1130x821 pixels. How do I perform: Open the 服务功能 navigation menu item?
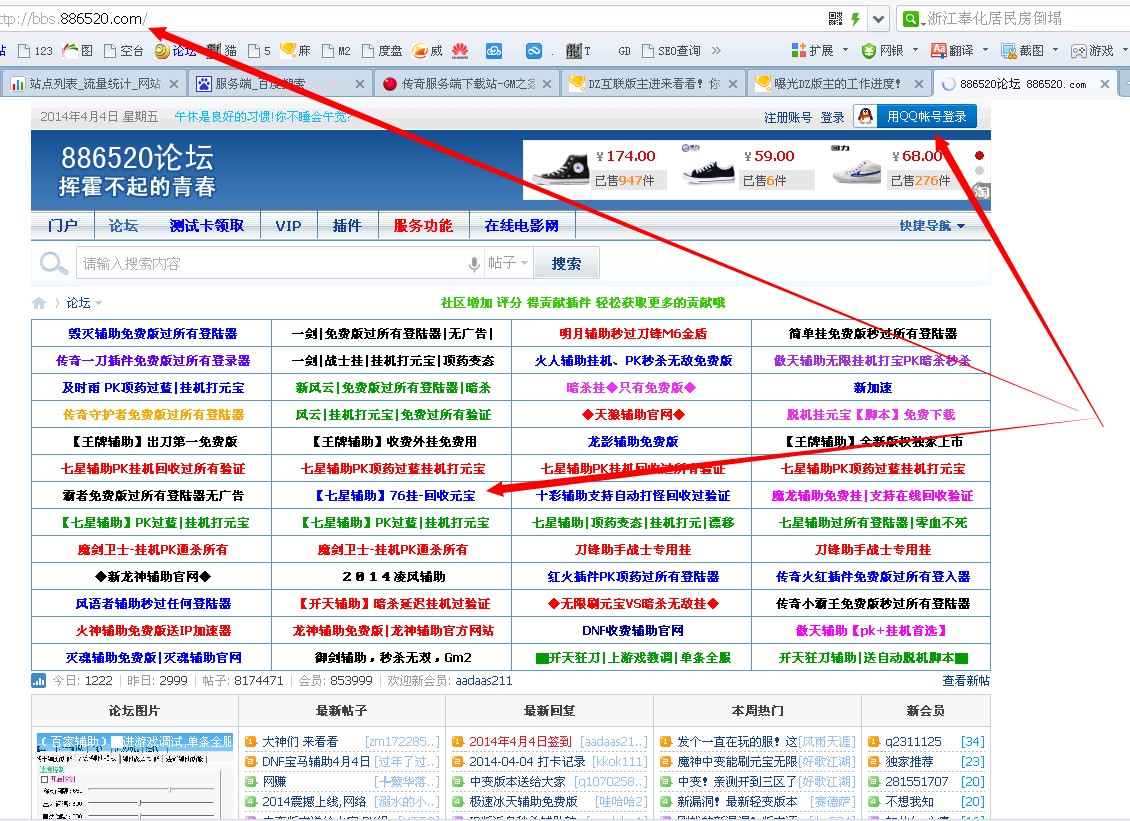[423, 226]
